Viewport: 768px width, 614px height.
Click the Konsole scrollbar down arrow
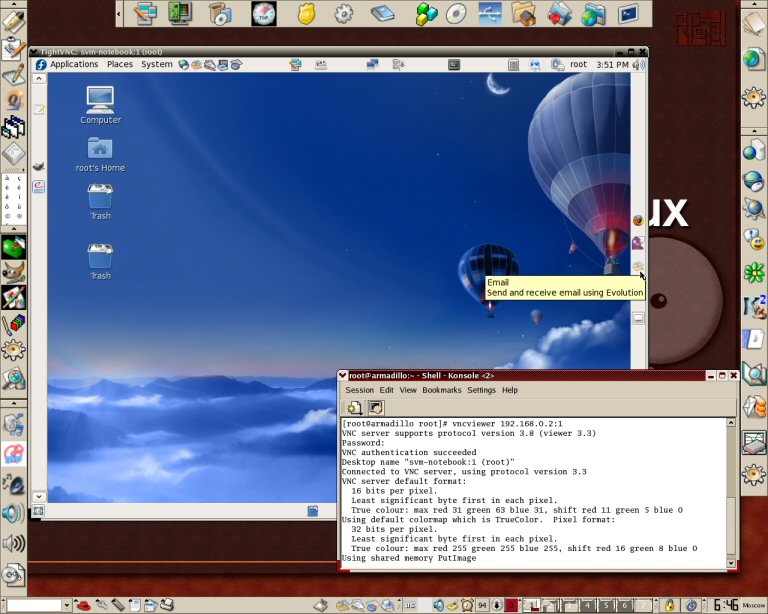coord(731,563)
